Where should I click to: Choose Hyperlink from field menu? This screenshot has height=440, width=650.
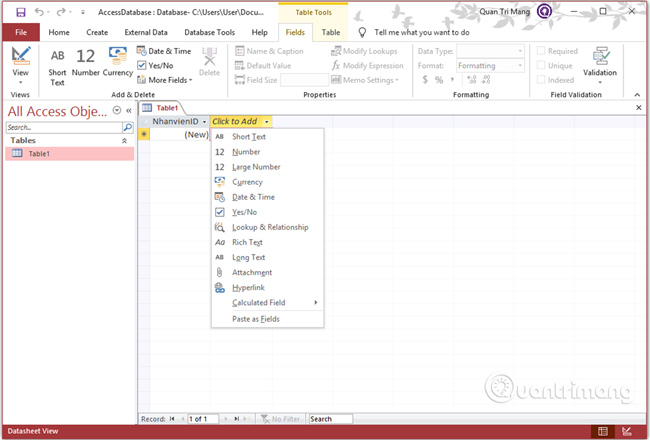click(x=267, y=287)
